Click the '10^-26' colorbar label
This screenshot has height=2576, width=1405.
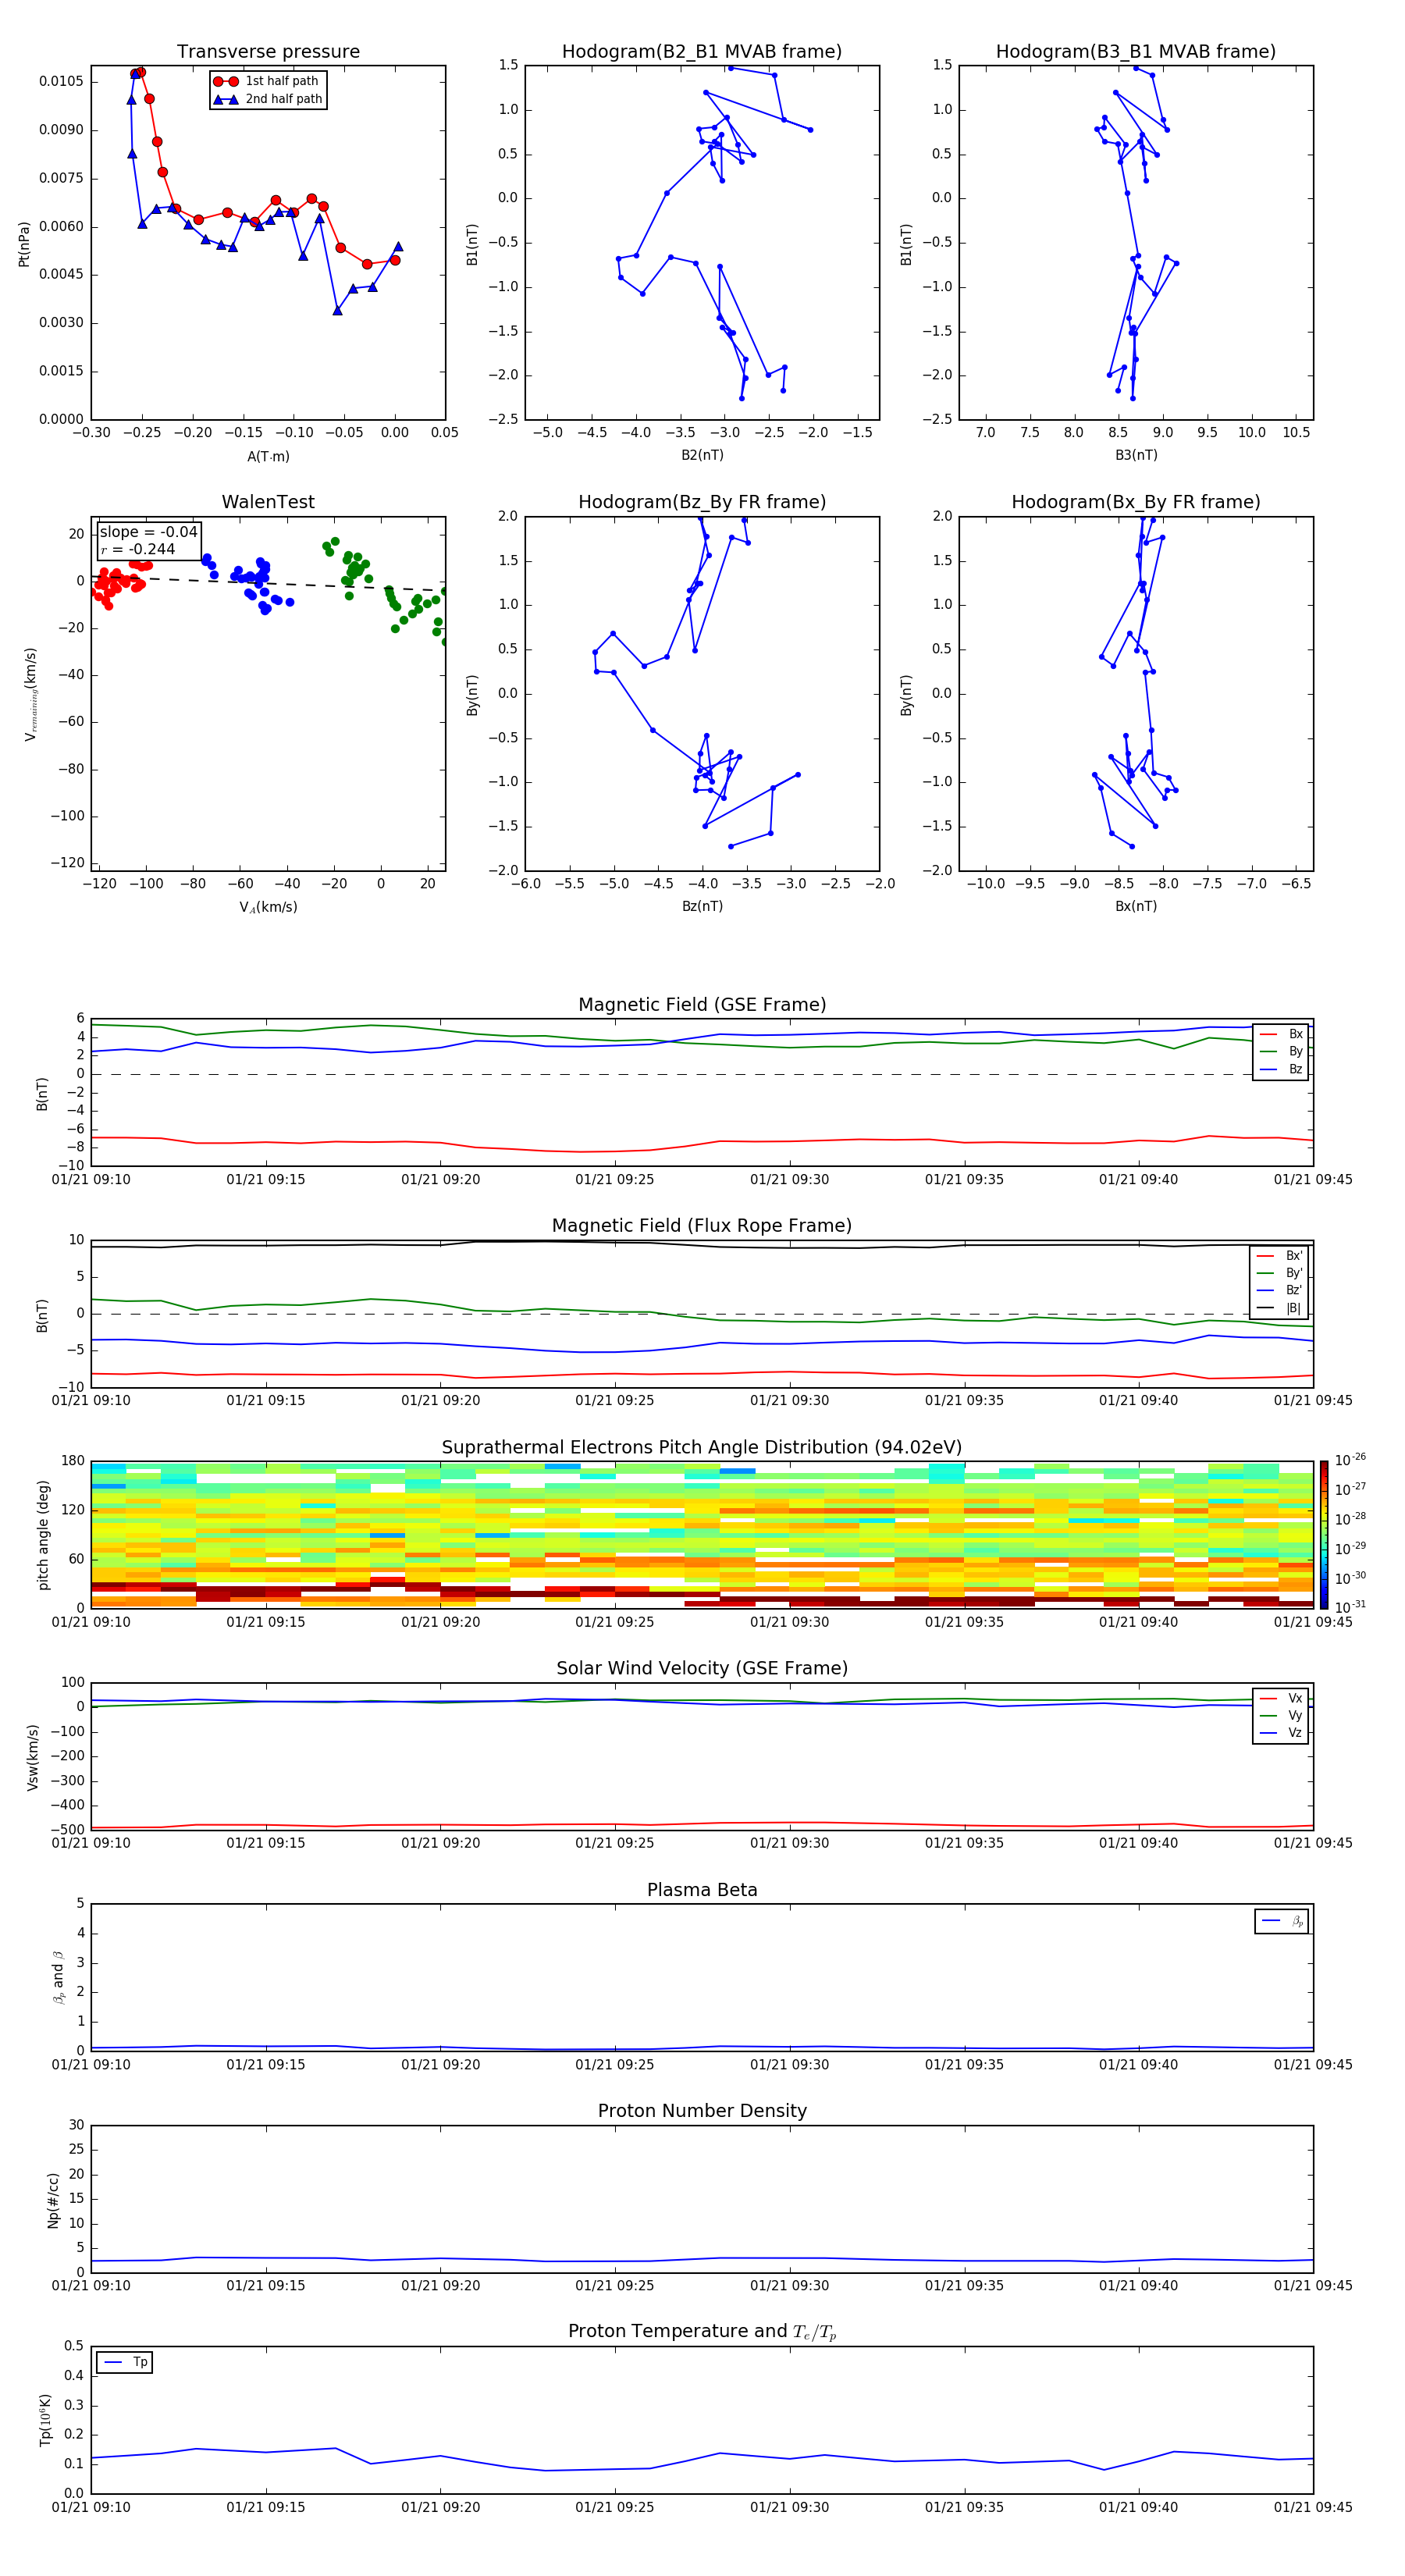(x=1350, y=1460)
